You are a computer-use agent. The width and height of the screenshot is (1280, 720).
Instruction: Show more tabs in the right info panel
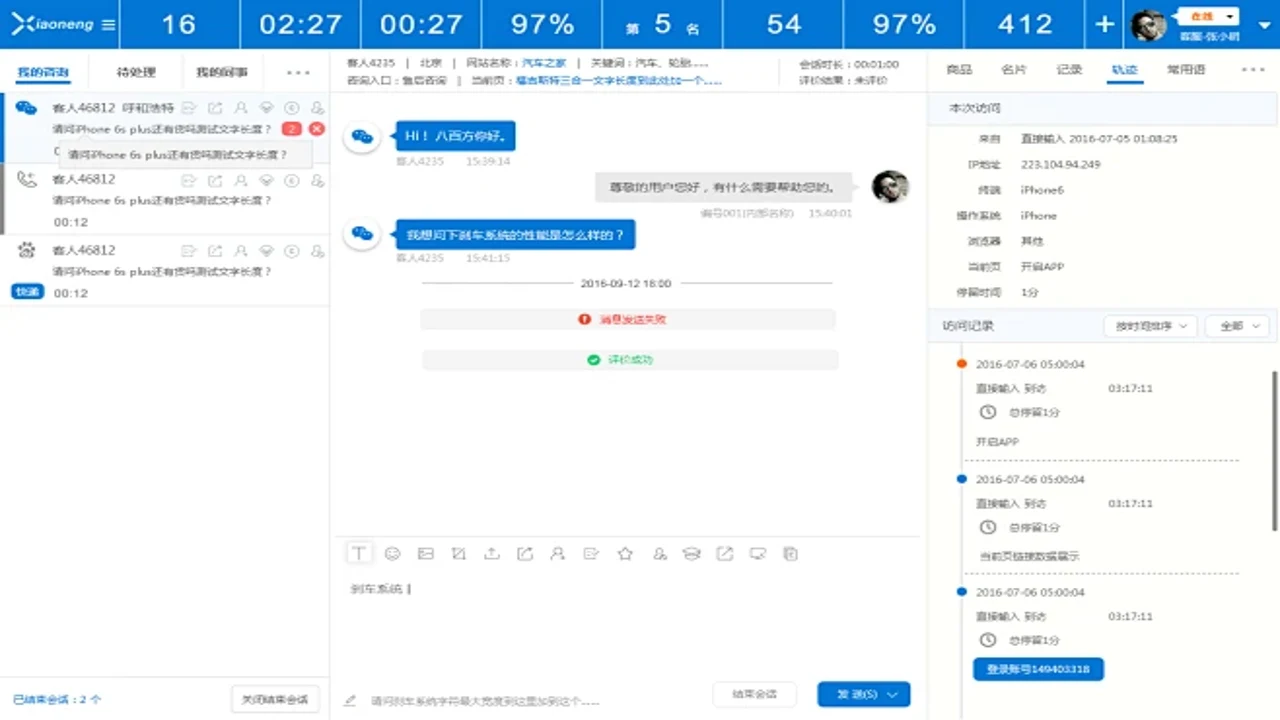point(1253,69)
